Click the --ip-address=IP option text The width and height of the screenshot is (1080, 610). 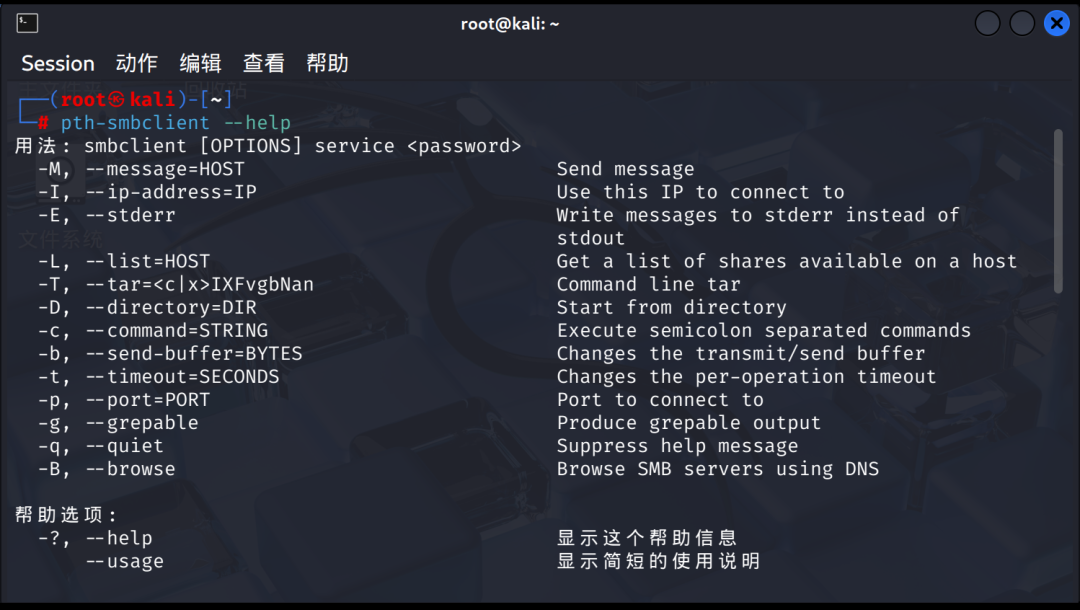tap(171, 192)
